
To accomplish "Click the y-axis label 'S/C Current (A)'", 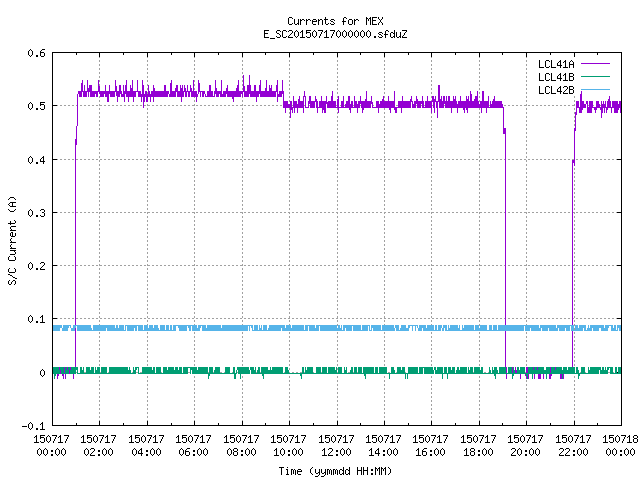I will (x=12, y=241).
